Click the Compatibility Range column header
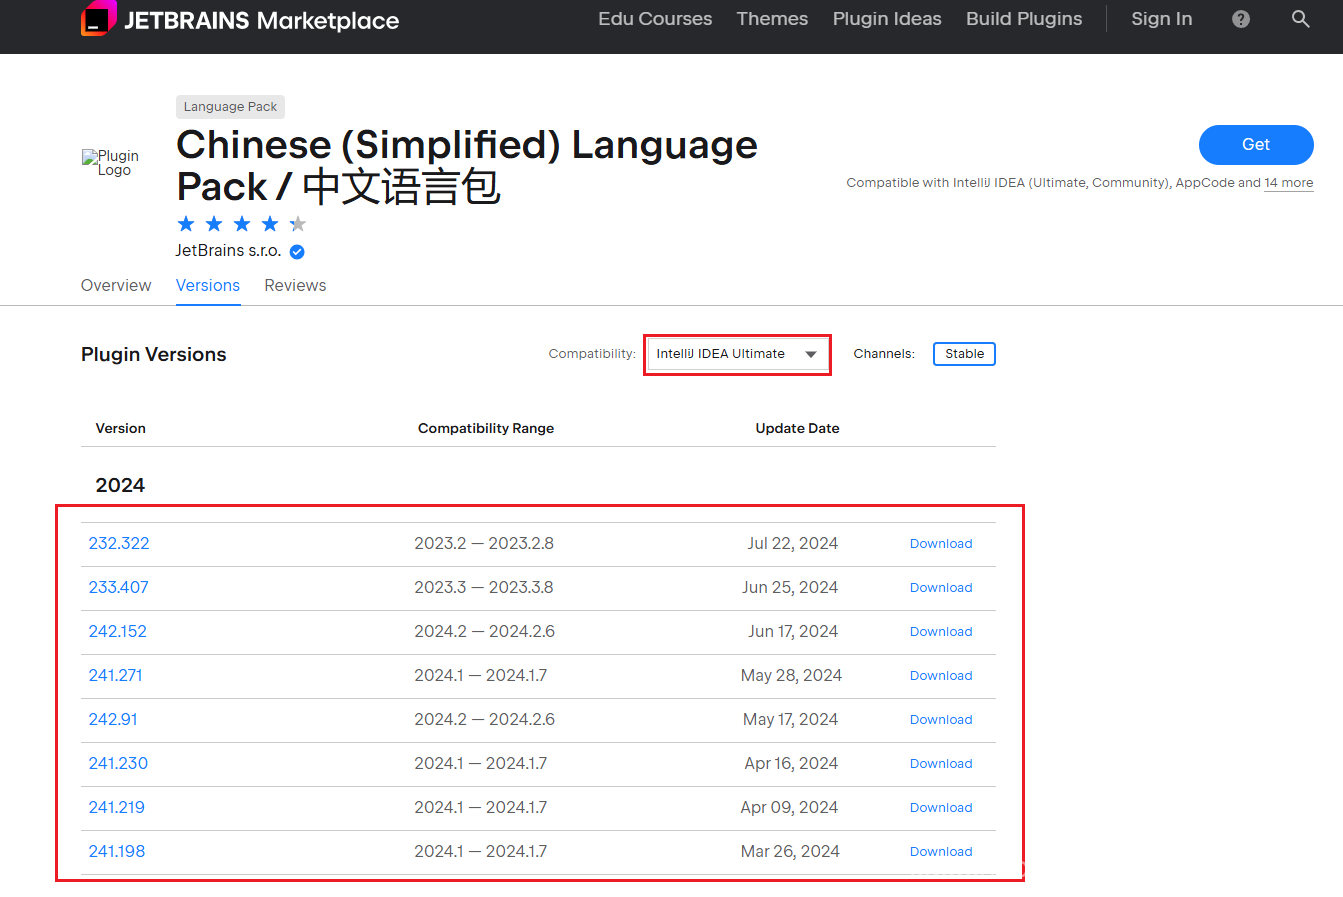The height and width of the screenshot is (897, 1343). pyautogui.click(x=486, y=429)
